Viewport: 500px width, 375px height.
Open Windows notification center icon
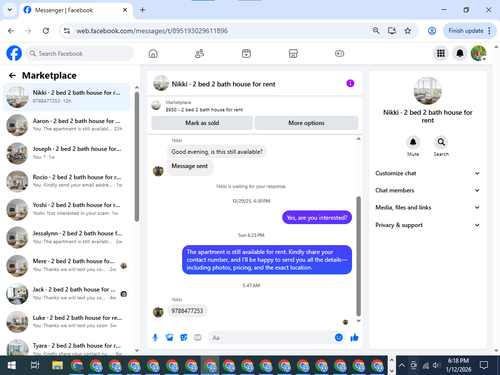[x=484, y=365]
